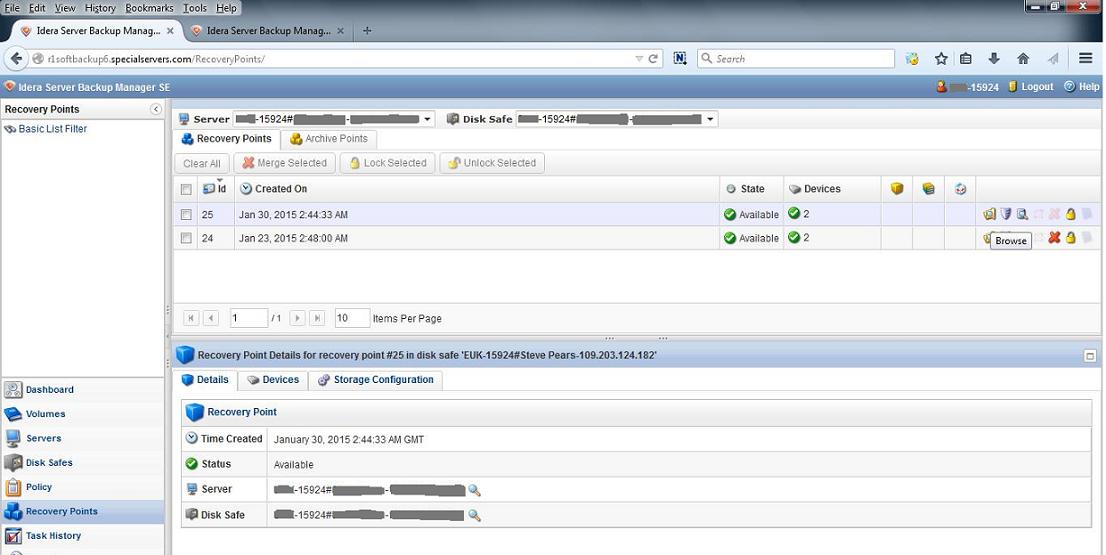Click the Items Per Page input field
The image size is (1106, 555).
352,318
